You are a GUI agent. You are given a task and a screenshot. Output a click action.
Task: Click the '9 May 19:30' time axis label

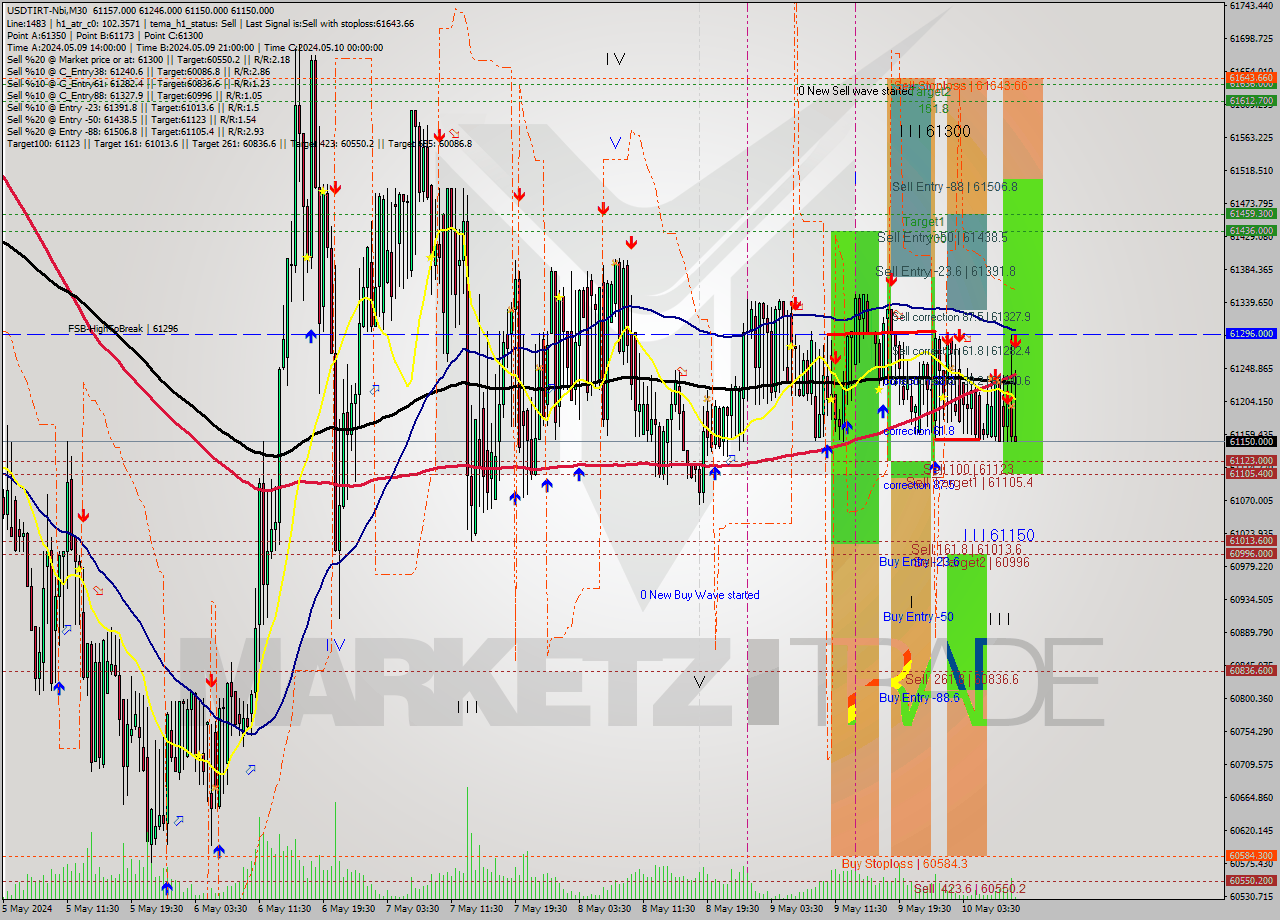925,909
